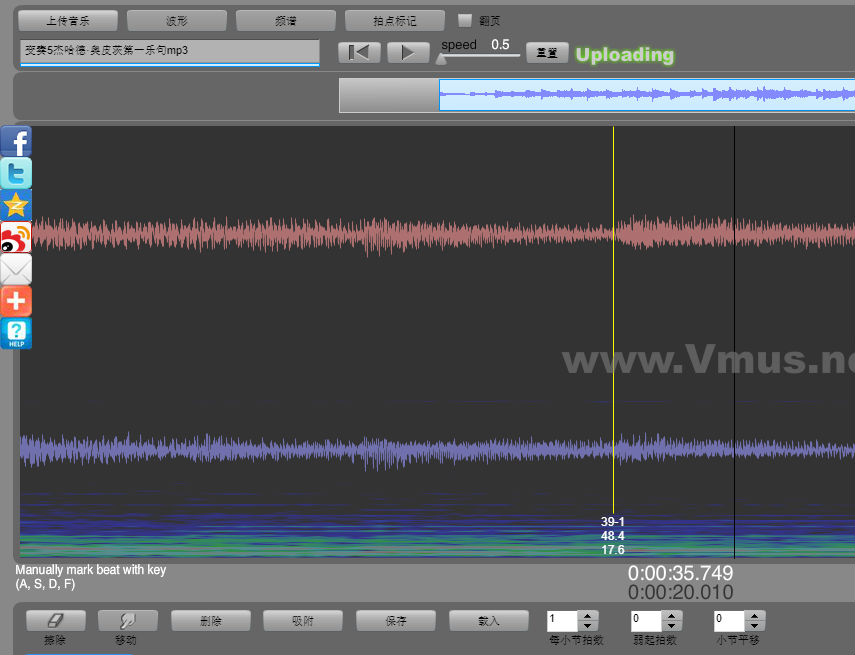Image resolution: width=855 pixels, height=655 pixels.
Task: Switch to the 波形 waveform view
Action: (x=177, y=20)
